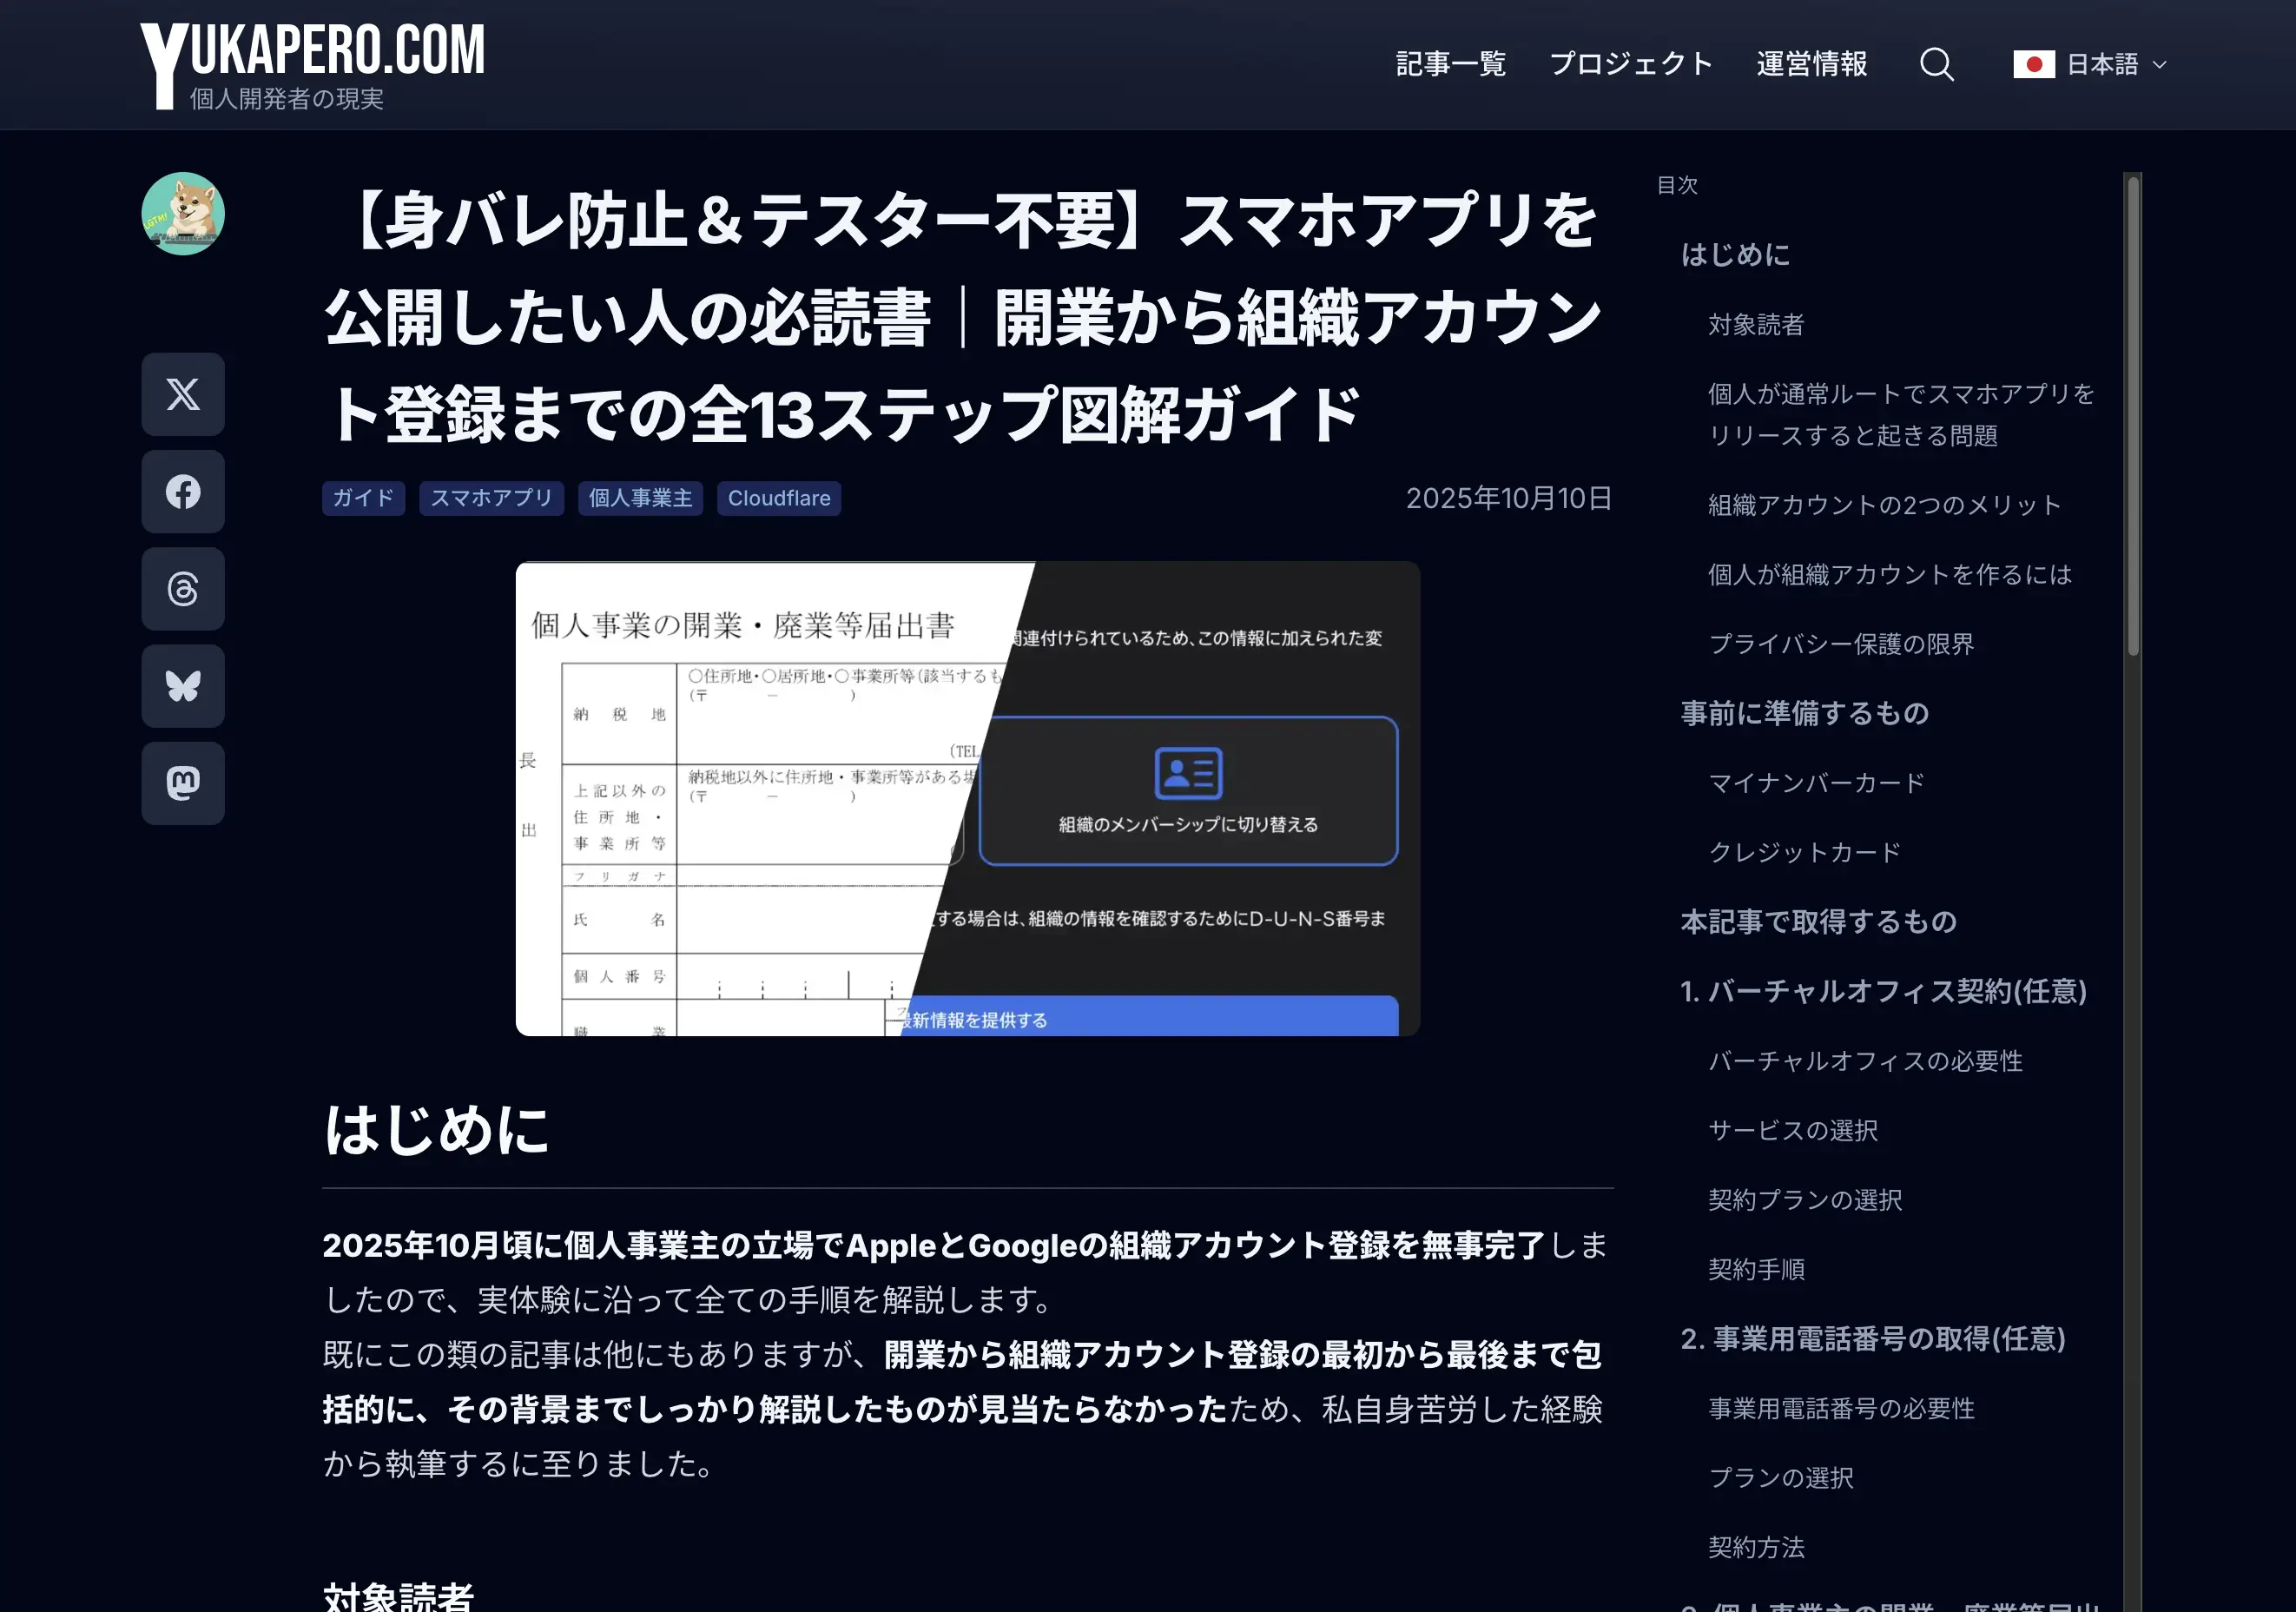This screenshot has height=1612, width=2296.
Task: Jump to はじめに via table of contents
Action: click(1735, 255)
